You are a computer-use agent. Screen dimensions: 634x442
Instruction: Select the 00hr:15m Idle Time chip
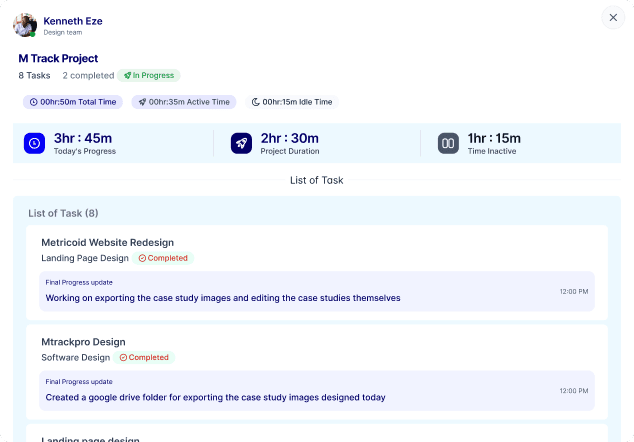coord(292,102)
